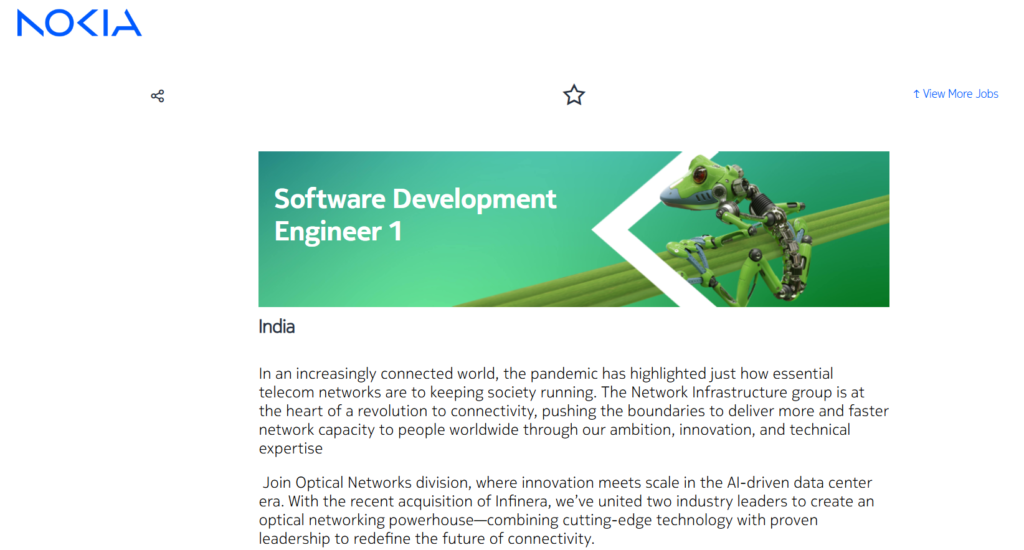This screenshot has width=1024, height=550.
Task: Save job with the star icon
Action: tap(574, 95)
